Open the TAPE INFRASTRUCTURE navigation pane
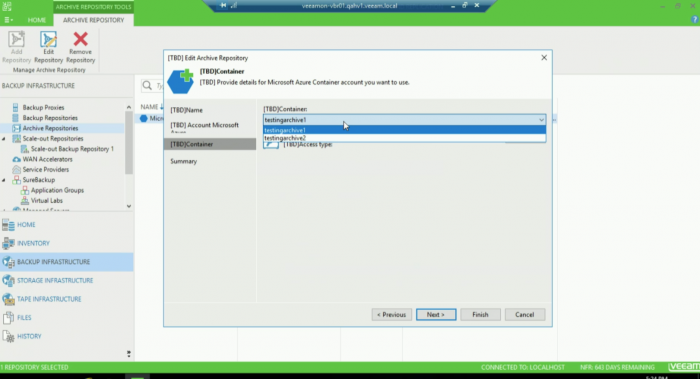This screenshot has width=700, height=379. 67,299
